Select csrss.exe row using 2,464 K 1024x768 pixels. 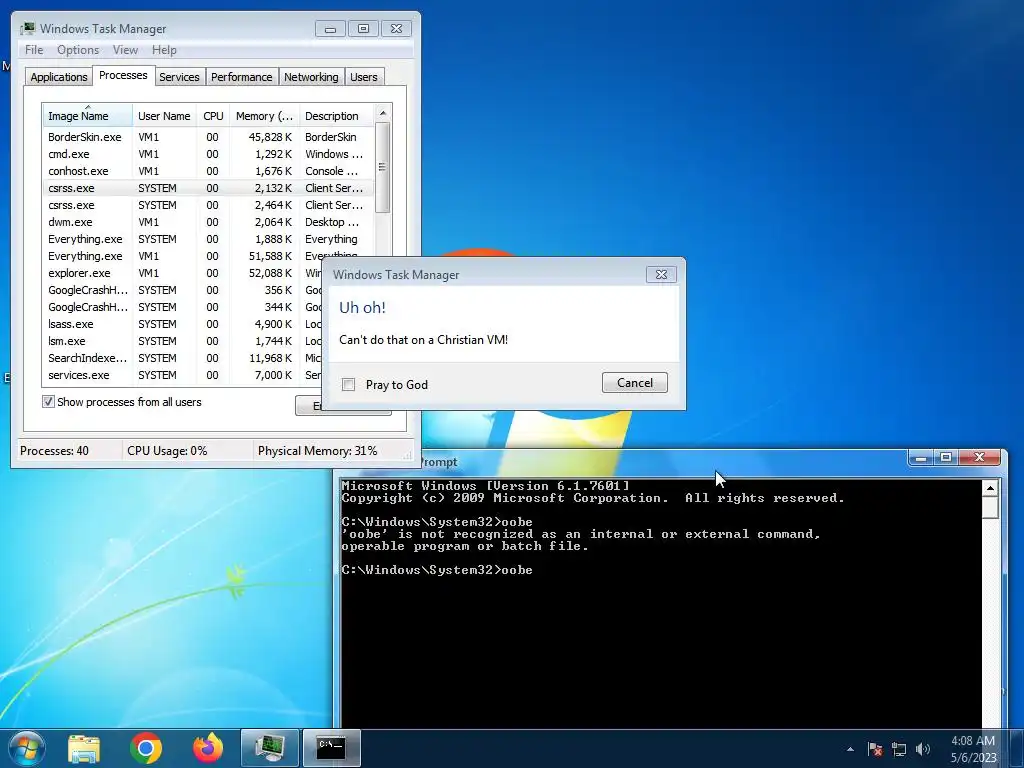208,205
